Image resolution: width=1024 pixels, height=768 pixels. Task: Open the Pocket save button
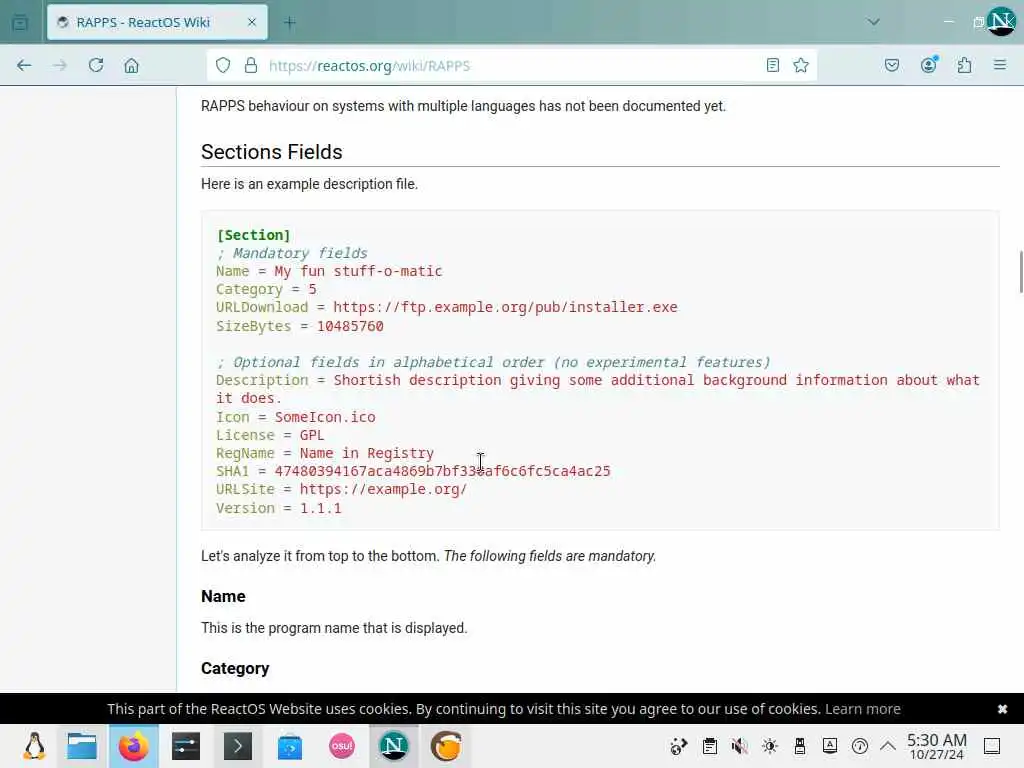tap(891, 65)
